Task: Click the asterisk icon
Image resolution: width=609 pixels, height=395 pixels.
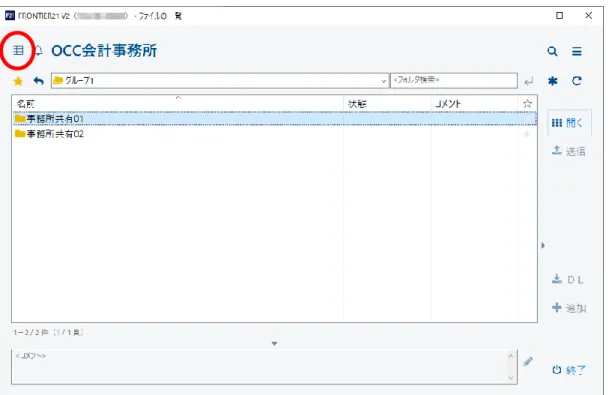Action: tap(553, 81)
